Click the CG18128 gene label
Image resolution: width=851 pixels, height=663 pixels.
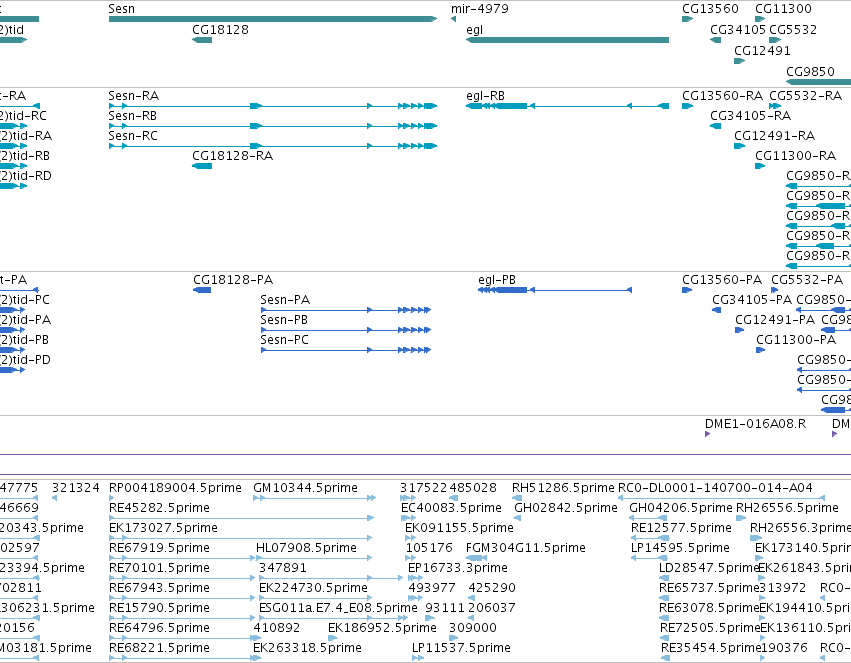(x=220, y=30)
